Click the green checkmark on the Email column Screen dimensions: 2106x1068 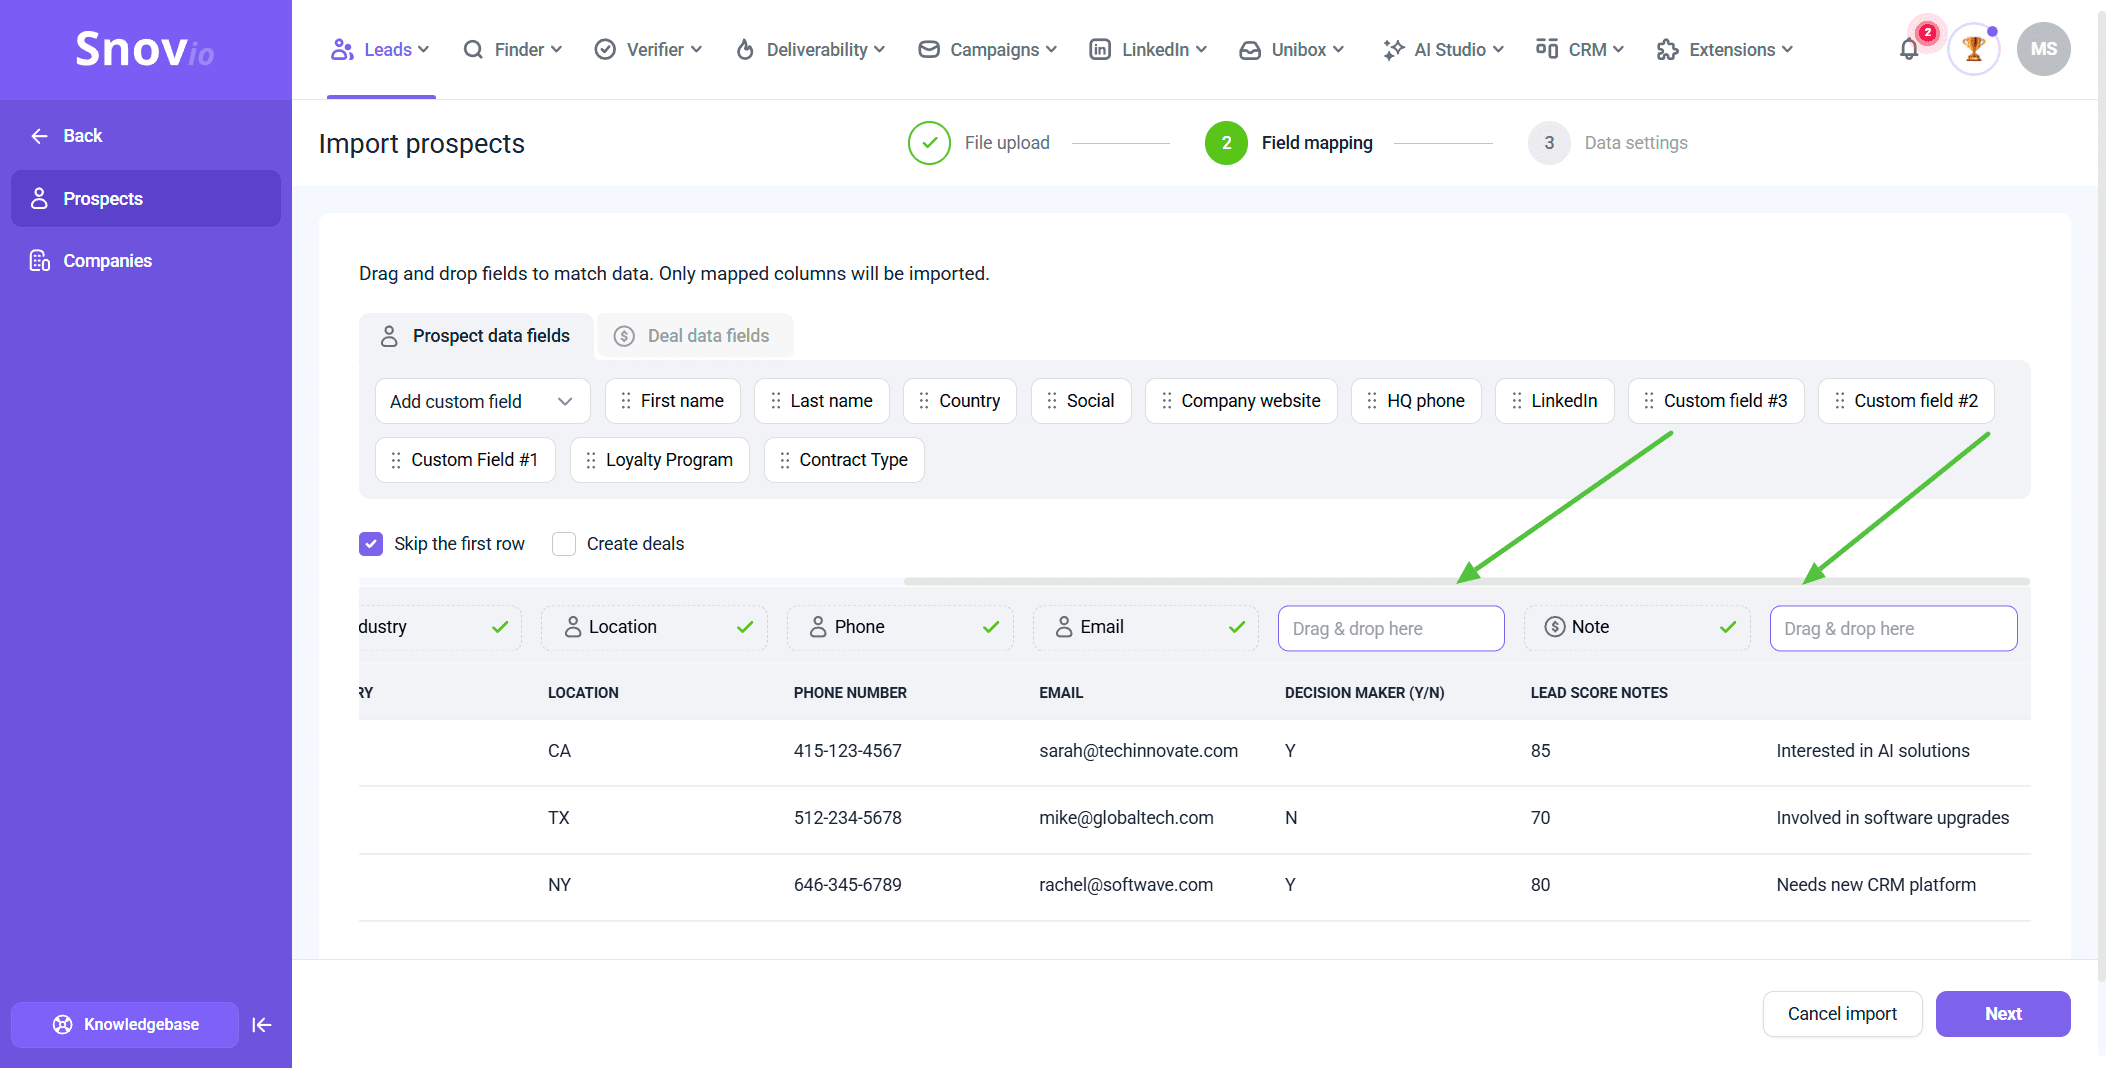[x=1237, y=627]
